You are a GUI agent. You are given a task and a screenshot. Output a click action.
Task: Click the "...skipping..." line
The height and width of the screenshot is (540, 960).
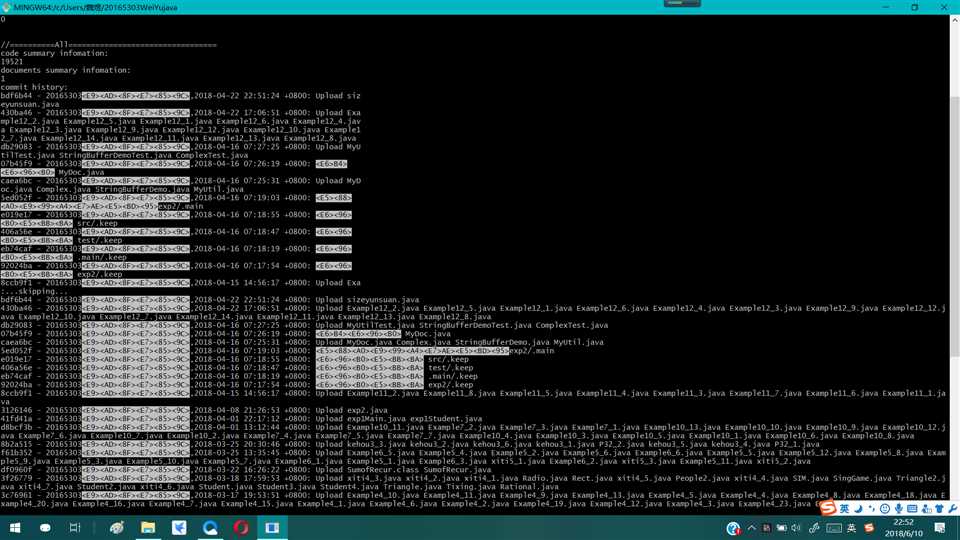click(x=34, y=291)
